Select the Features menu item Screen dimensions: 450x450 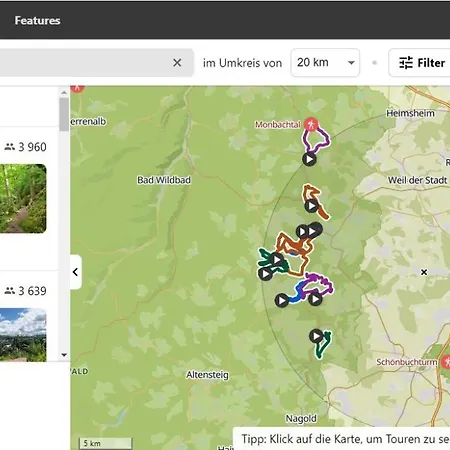(37, 20)
